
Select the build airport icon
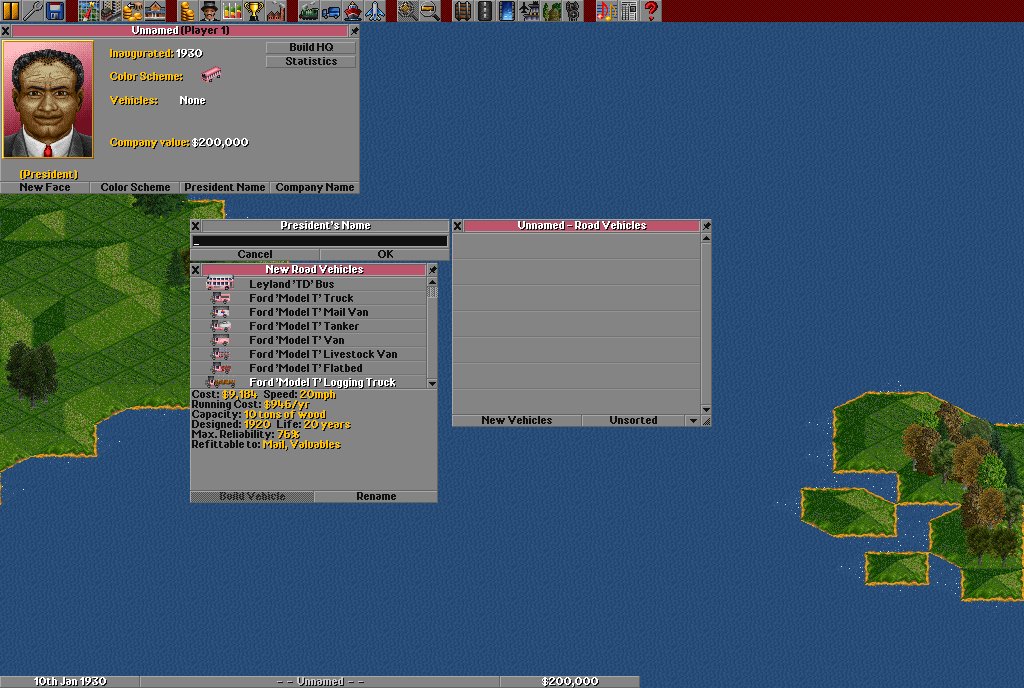530,10
